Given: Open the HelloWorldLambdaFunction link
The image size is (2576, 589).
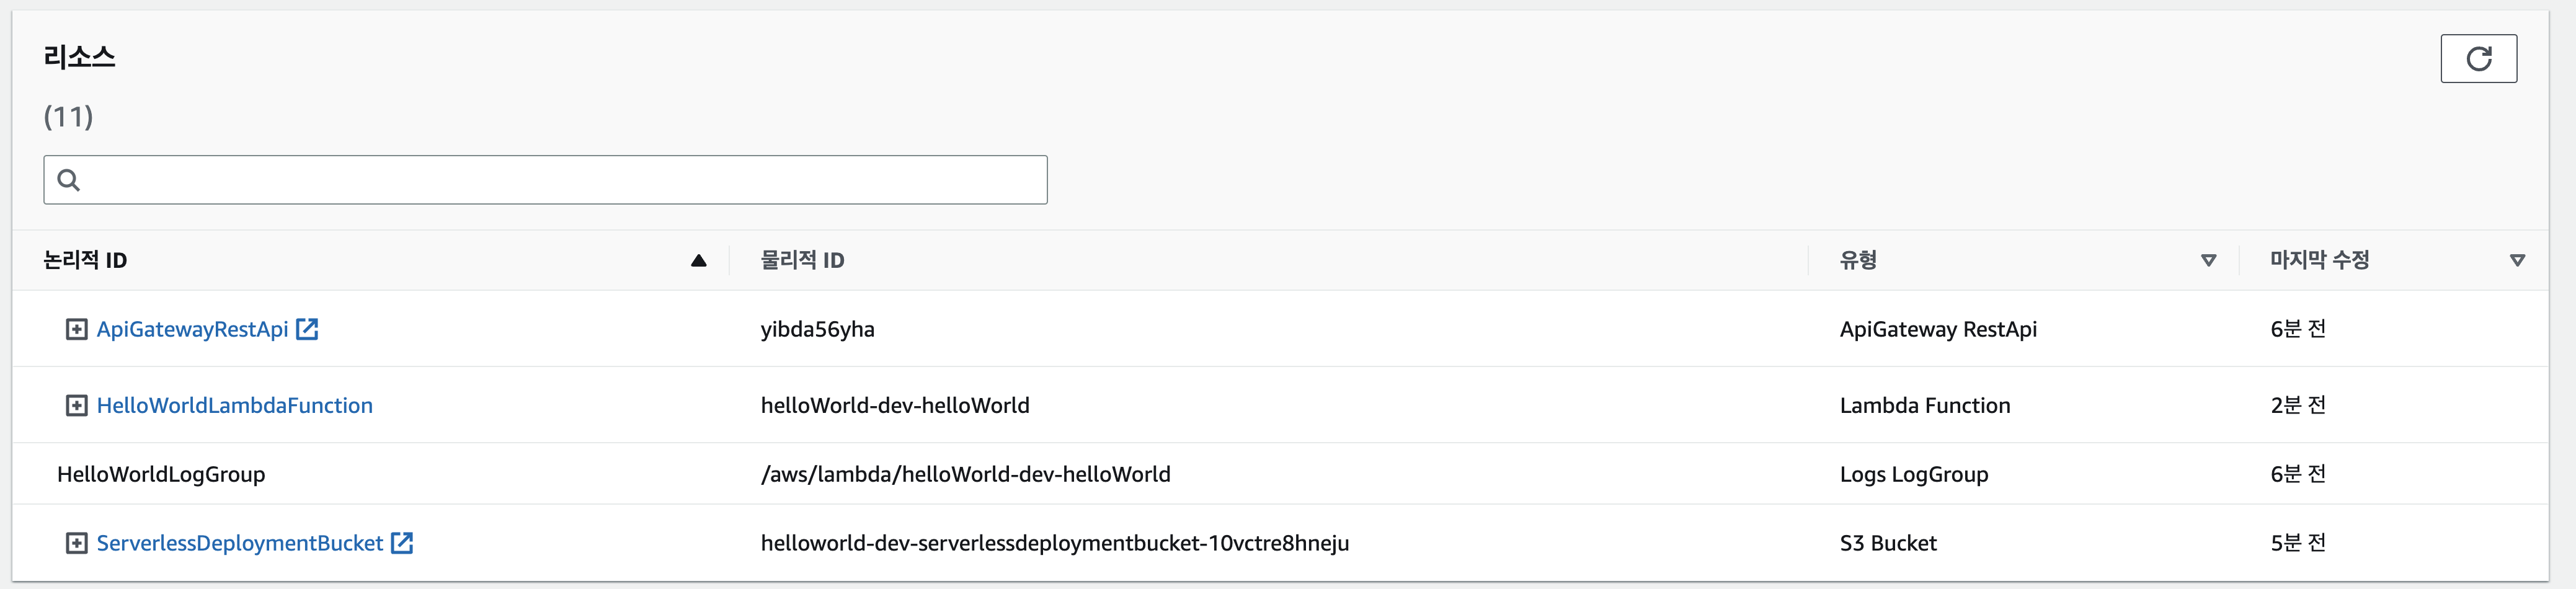Looking at the screenshot, I should [234, 405].
